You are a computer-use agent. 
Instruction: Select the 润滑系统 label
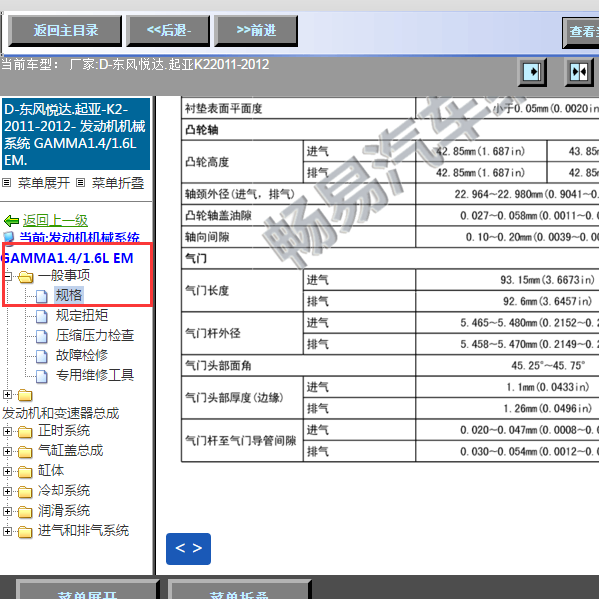point(64,511)
